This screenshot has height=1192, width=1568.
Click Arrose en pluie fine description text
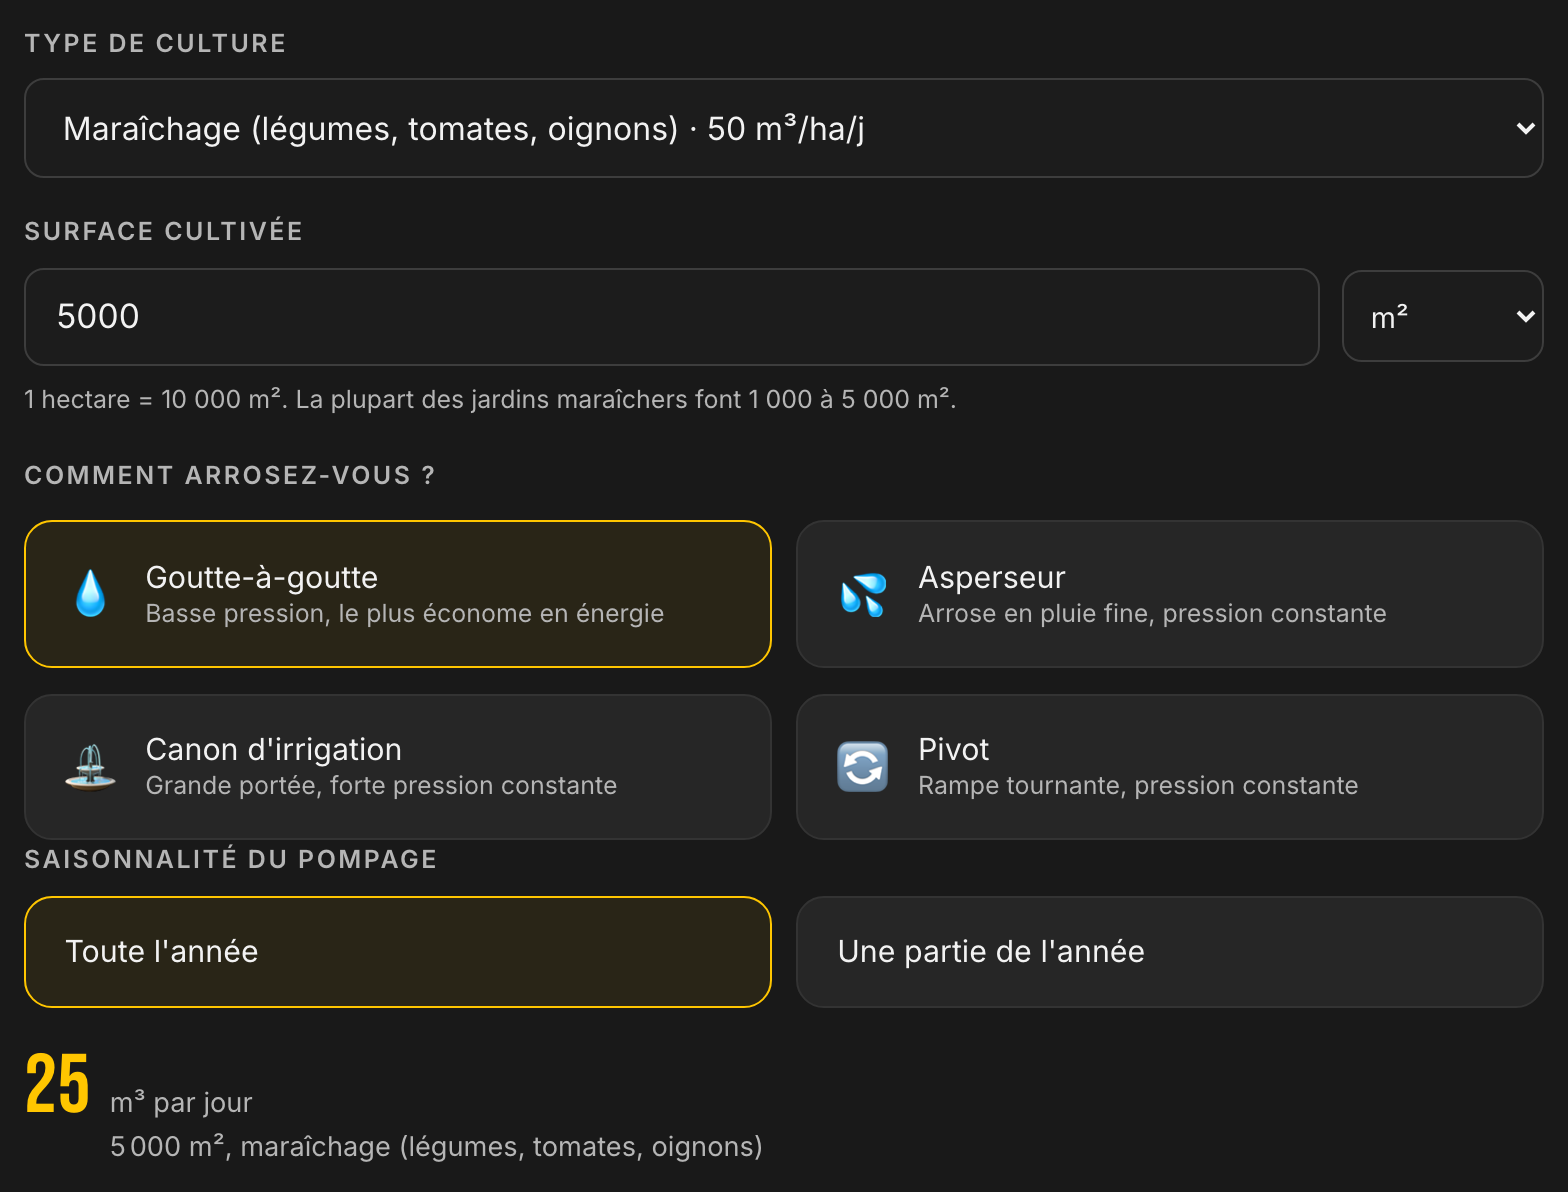click(x=1153, y=613)
